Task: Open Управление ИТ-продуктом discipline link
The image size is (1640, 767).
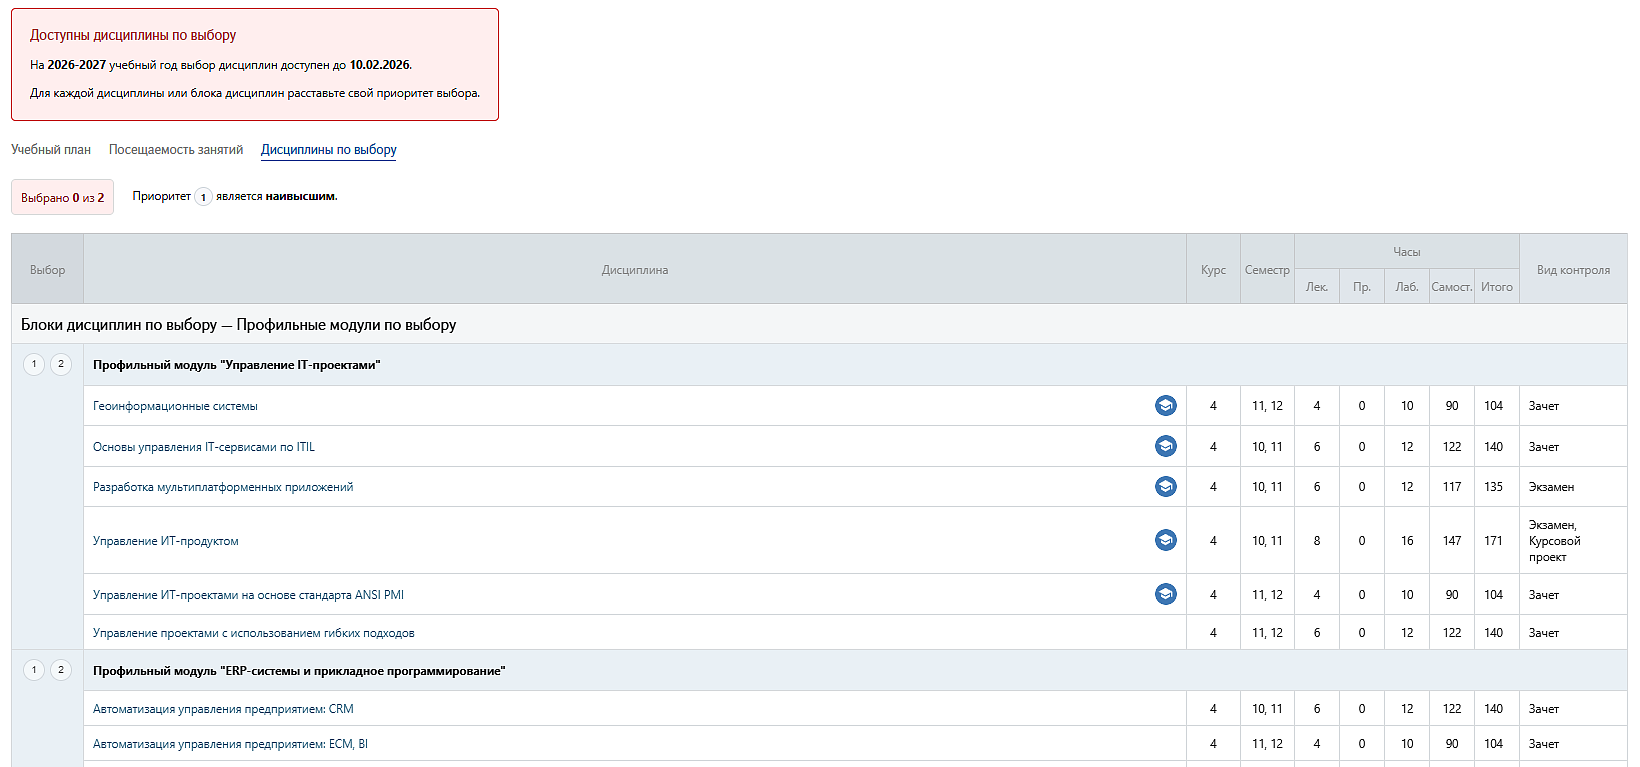Action: pyautogui.click(x=166, y=541)
